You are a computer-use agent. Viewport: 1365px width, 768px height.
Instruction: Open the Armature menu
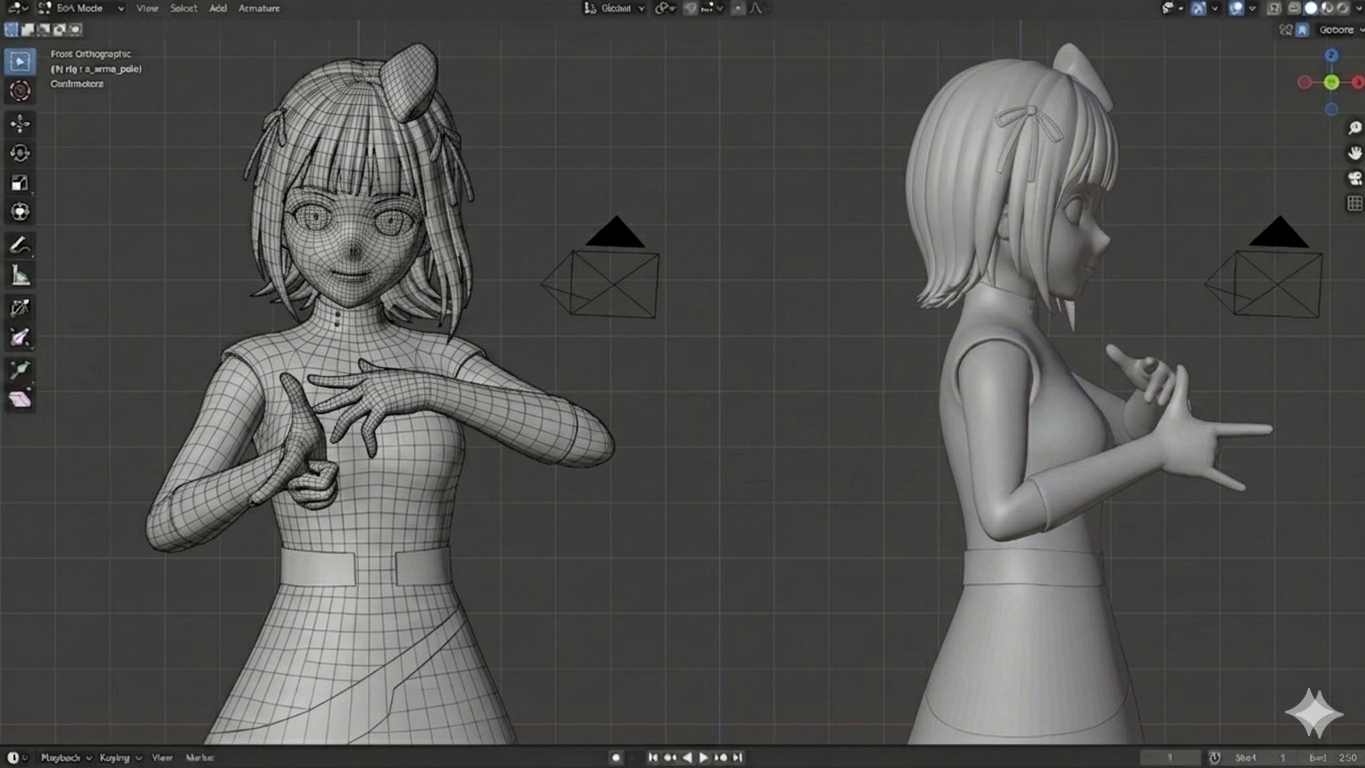259,8
